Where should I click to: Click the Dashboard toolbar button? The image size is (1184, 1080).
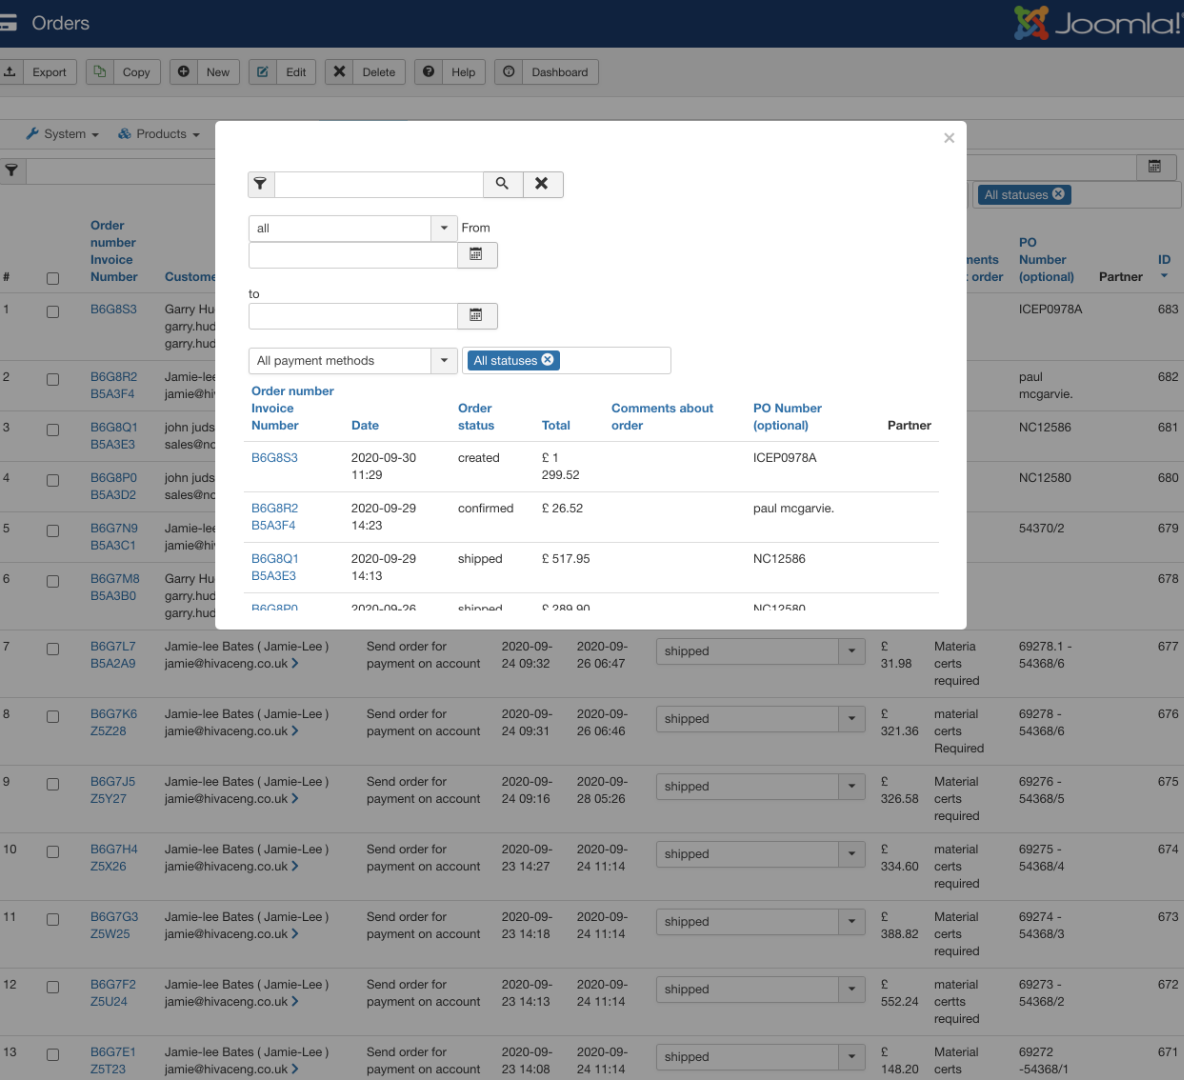pos(546,72)
